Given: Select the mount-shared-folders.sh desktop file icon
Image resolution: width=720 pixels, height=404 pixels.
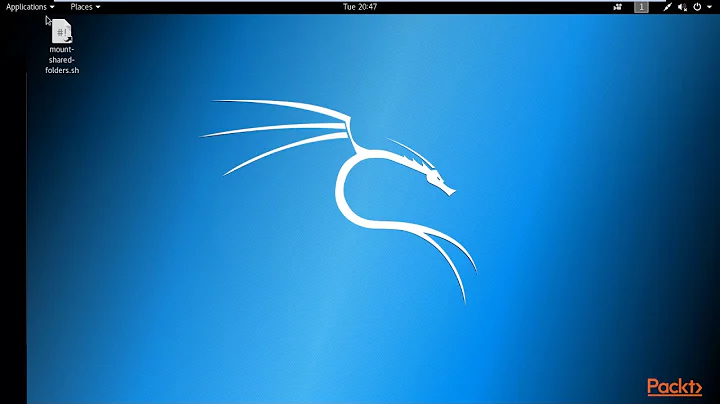Looking at the screenshot, I should coord(62,31).
